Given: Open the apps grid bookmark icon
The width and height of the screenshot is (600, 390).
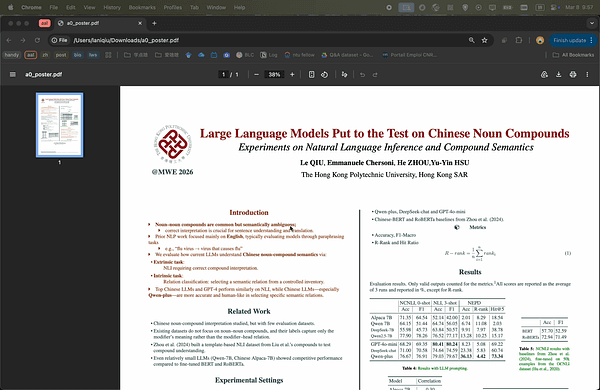Looking at the screenshot, I should pos(108,55).
